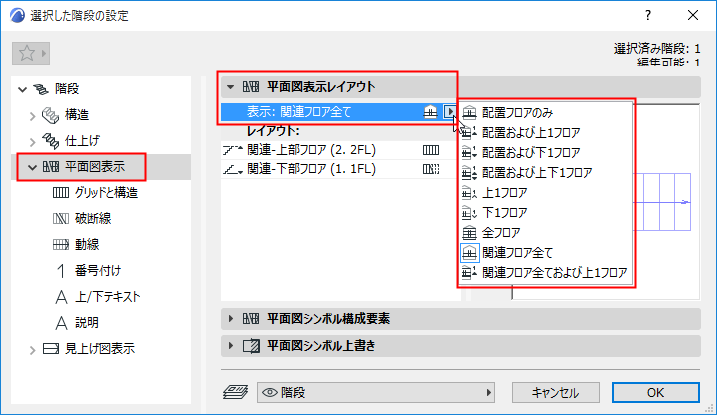
Task: Choose 配置フロアのみ from the popup menu
Action: 546,112
